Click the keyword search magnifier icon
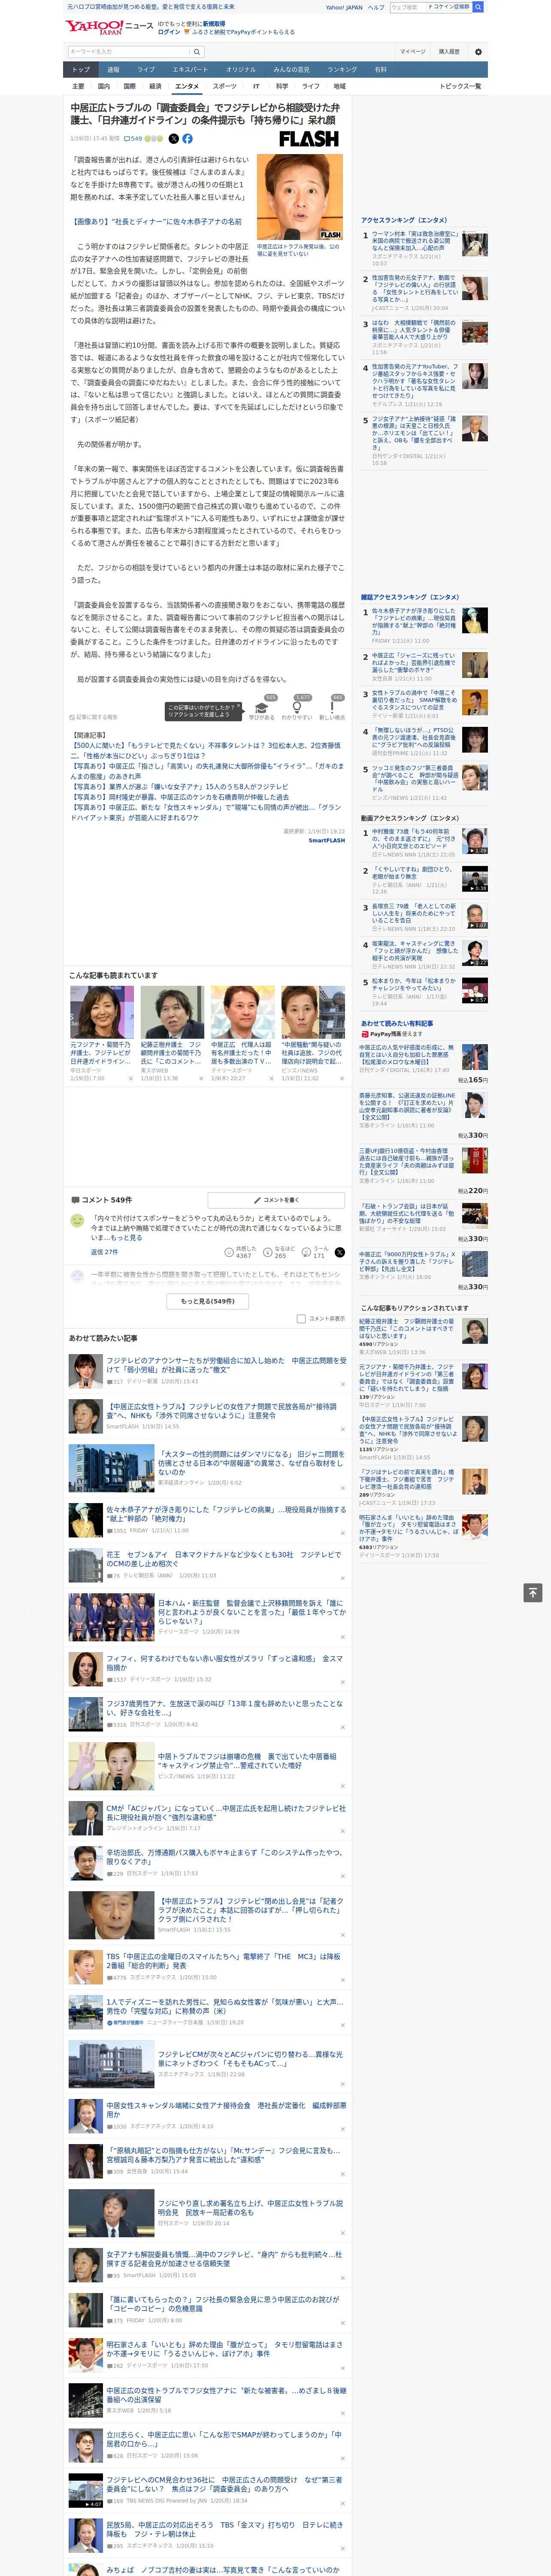The image size is (551, 2576). point(197,52)
